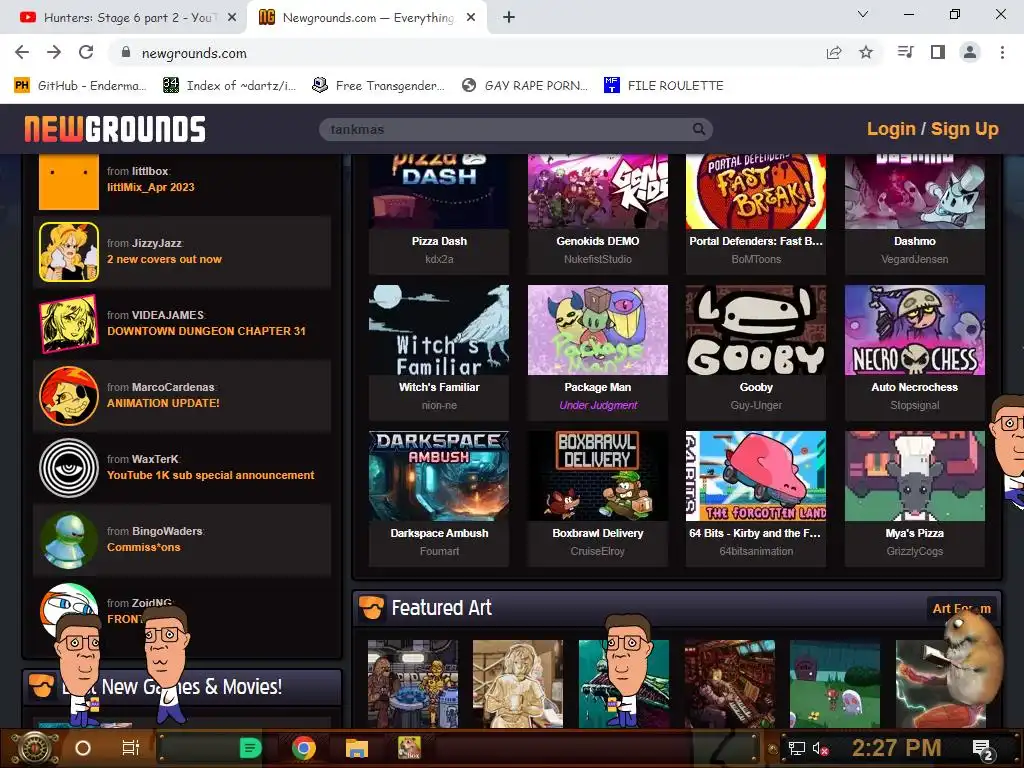This screenshot has height=768, width=1024.
Task: Select the Newgrounds.com tab
Action: (368, 18)
